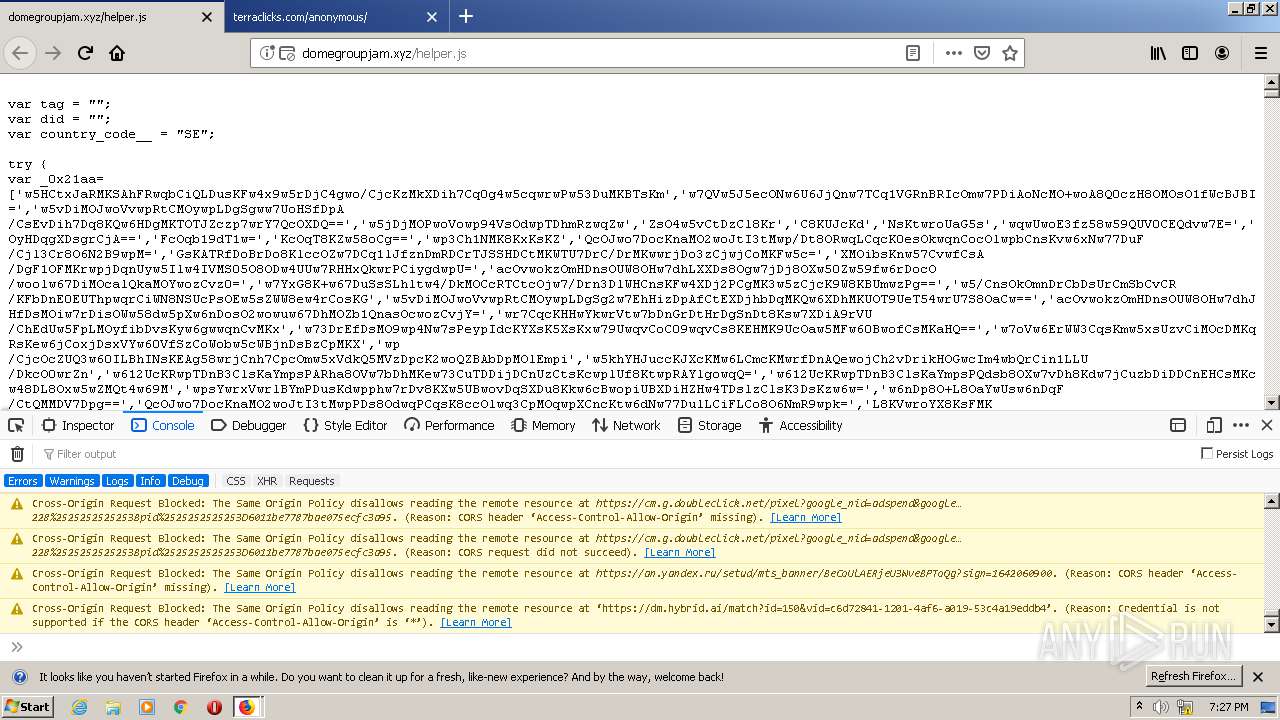Reload the current page

tap(86, 53)
